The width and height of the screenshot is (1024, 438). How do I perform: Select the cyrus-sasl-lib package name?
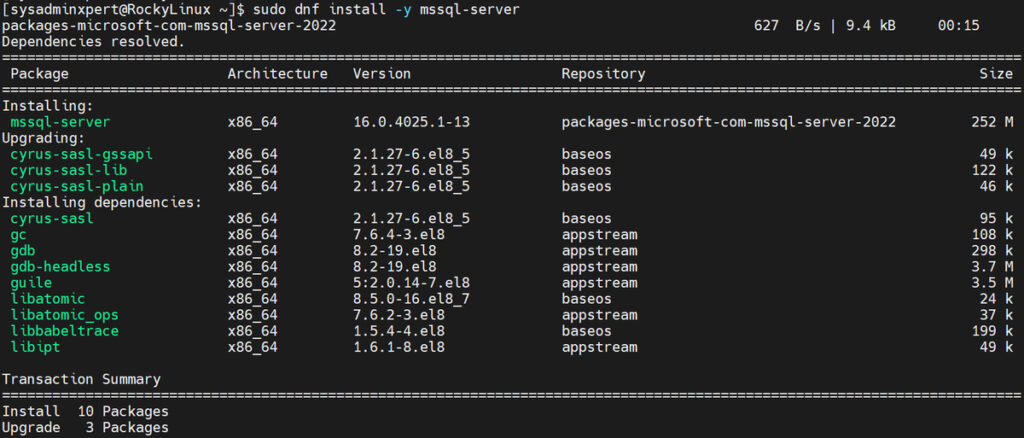click(69, 170)
